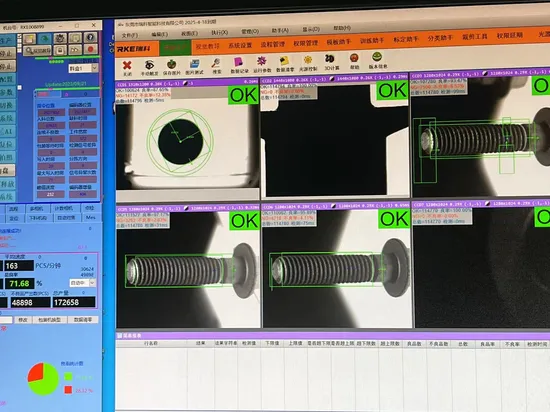Switch to the 训练助手 orange tab
This screenshot has height=412, width=550.
pos(372,41)
